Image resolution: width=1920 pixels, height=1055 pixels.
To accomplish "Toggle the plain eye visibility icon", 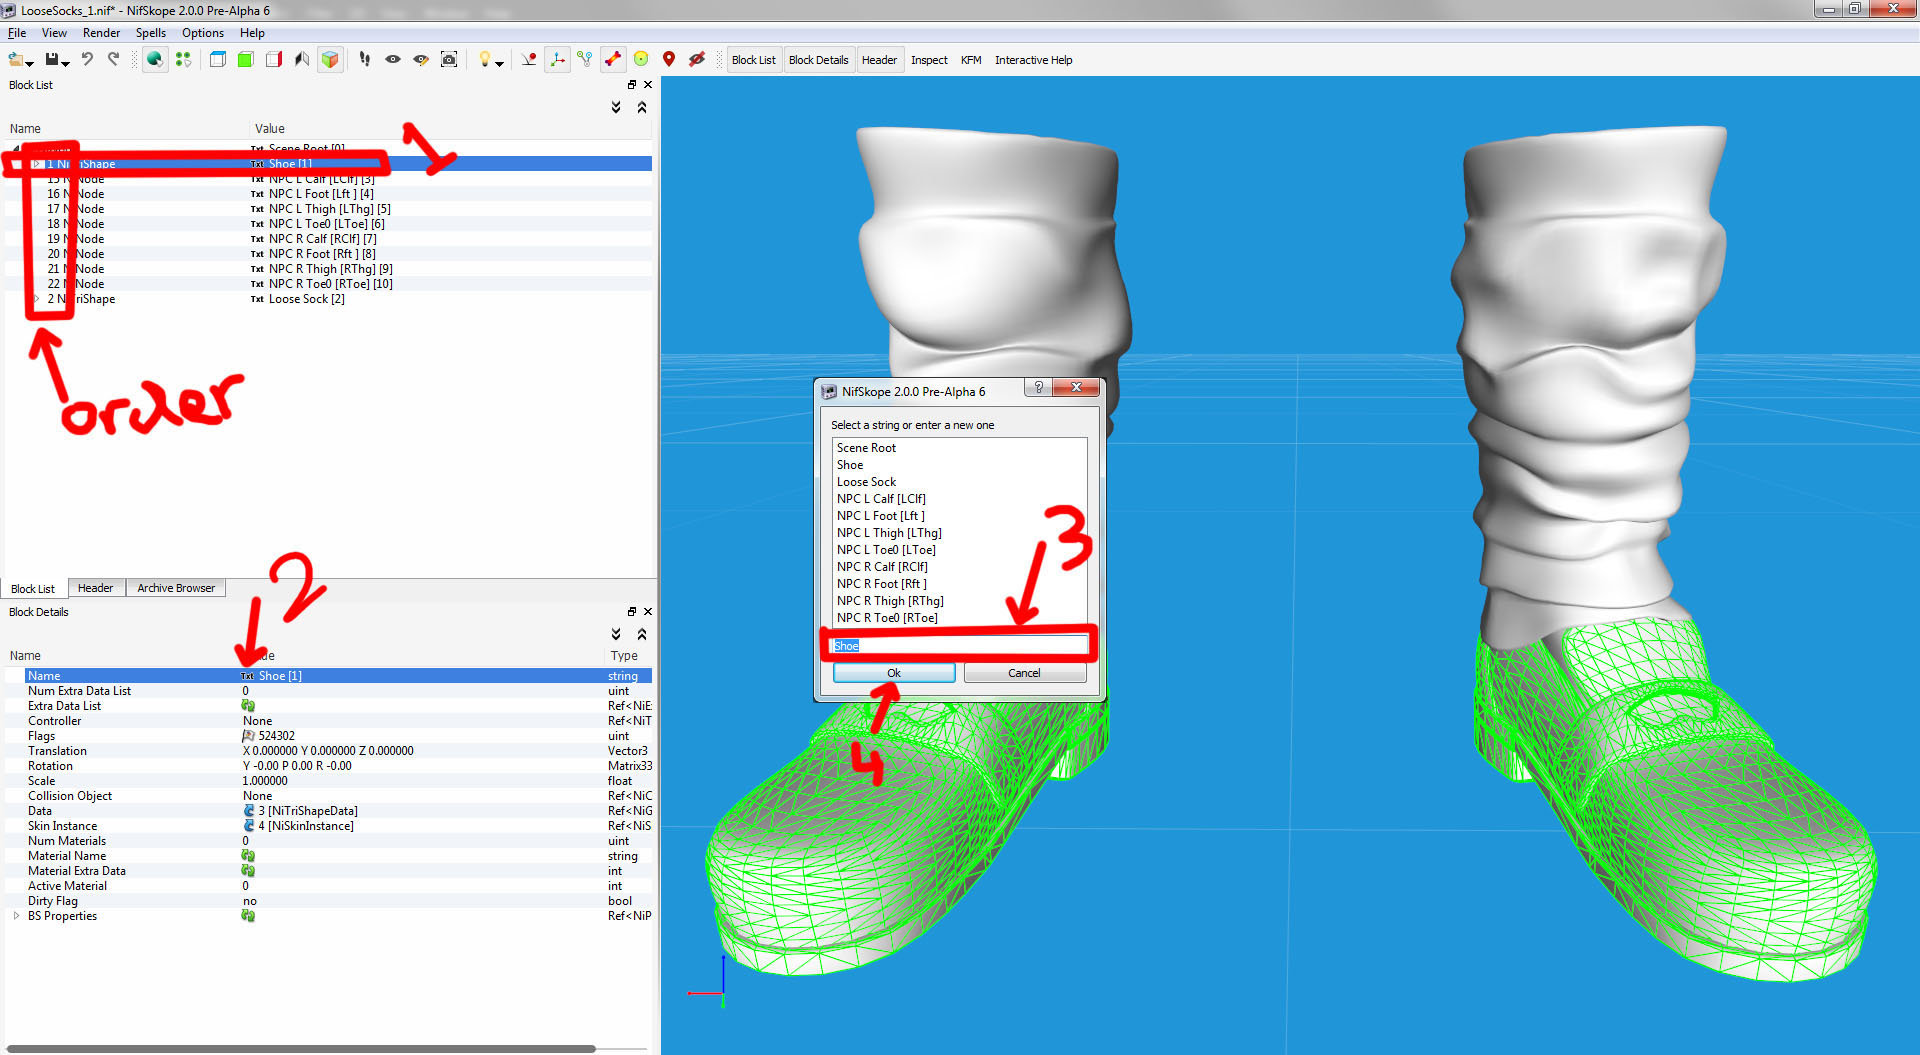I will (393, 60).
